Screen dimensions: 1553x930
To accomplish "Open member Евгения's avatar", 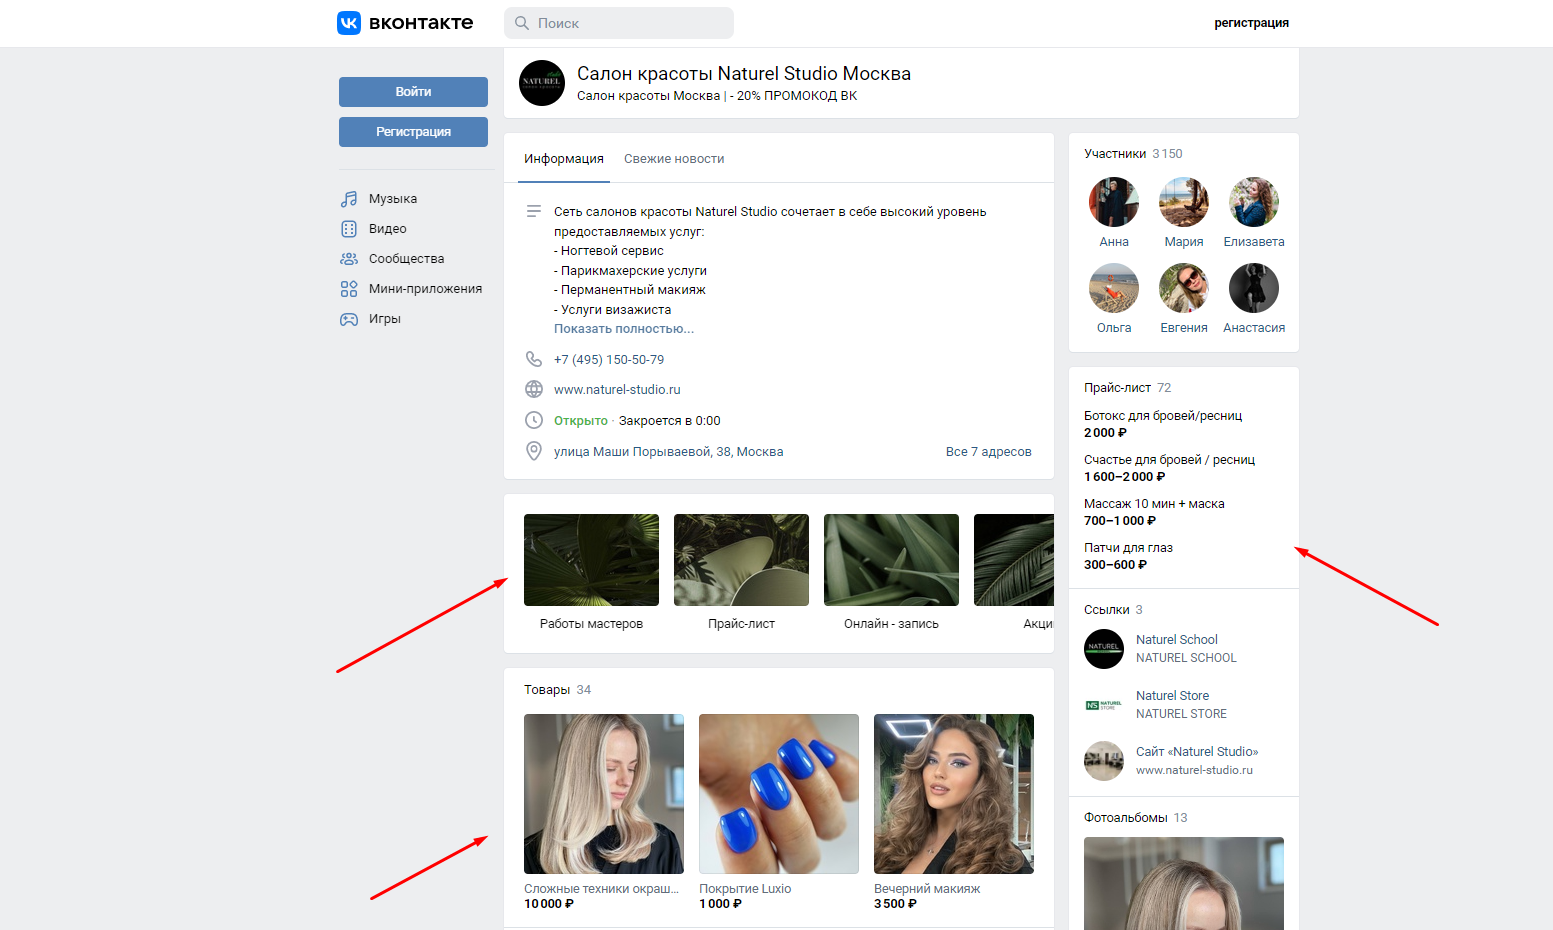I will coord(1184,288).
